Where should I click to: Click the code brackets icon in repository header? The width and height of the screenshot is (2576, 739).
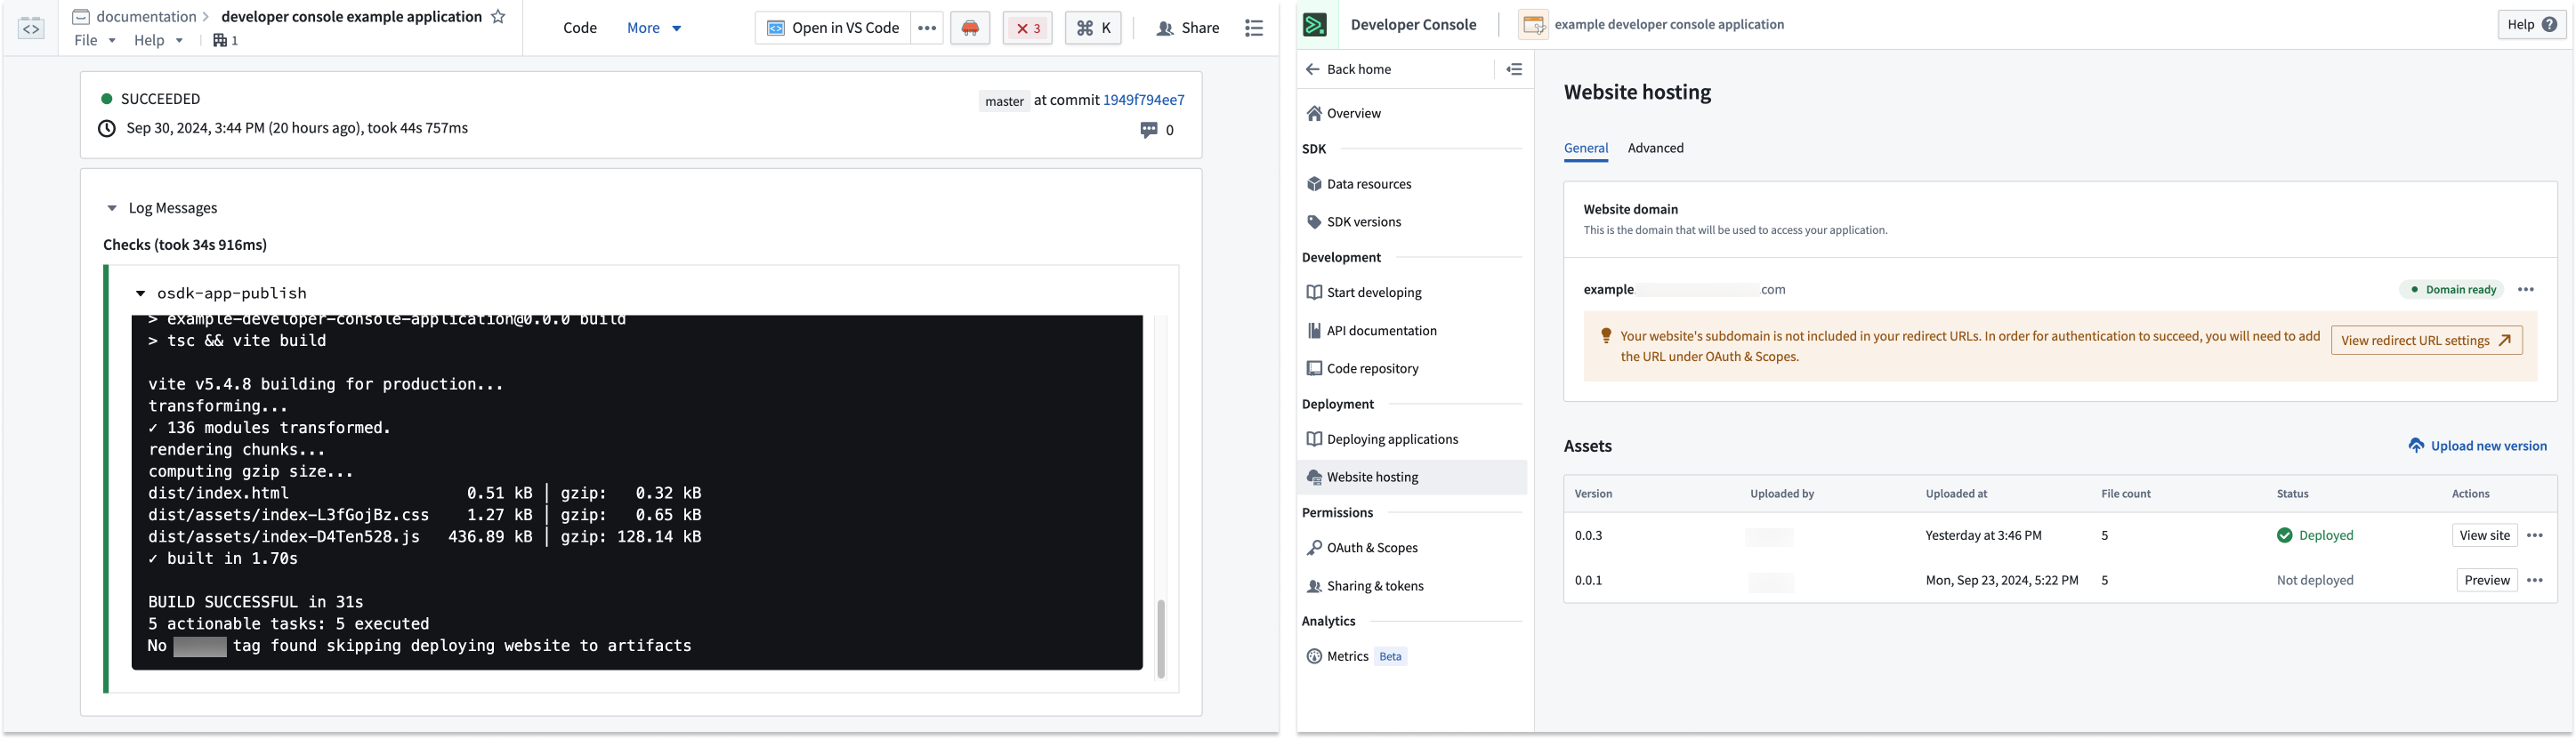tap(31, 28)
